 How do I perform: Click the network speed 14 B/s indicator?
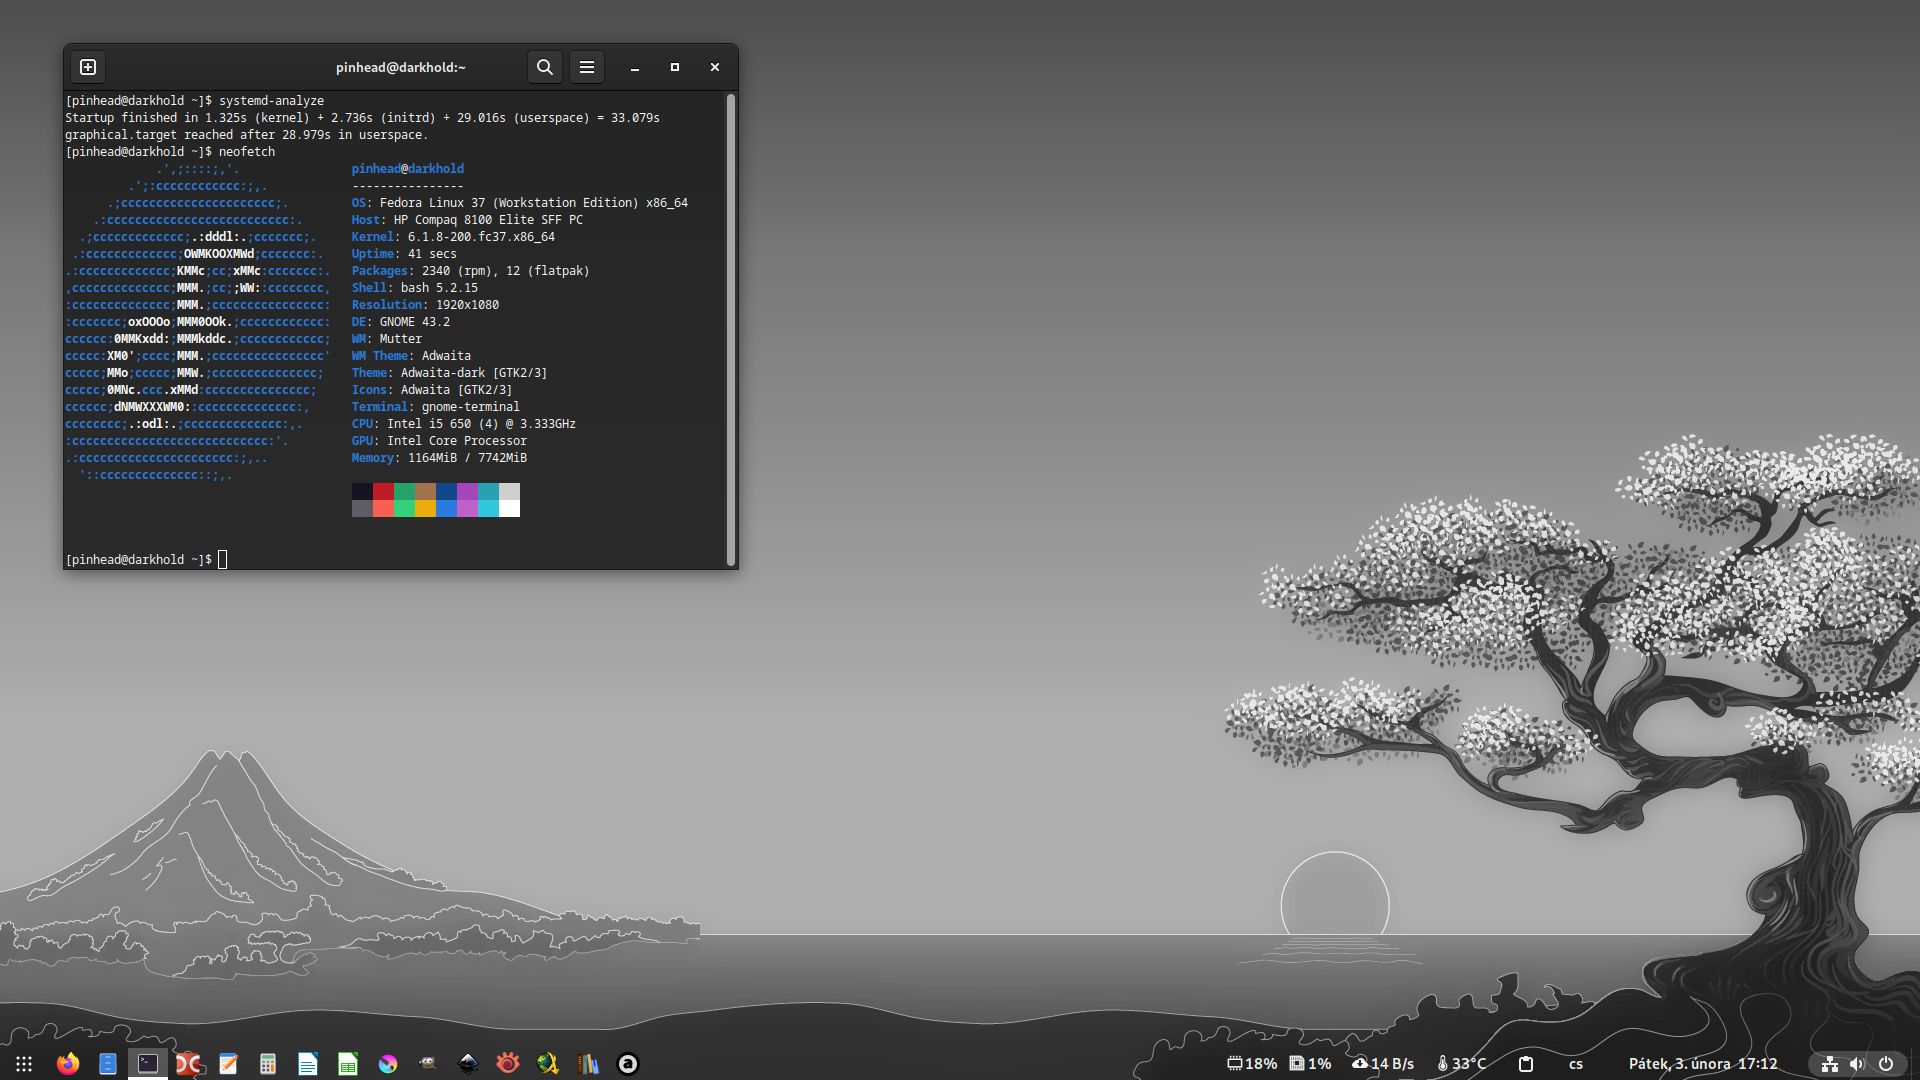coord(1383,1064)
